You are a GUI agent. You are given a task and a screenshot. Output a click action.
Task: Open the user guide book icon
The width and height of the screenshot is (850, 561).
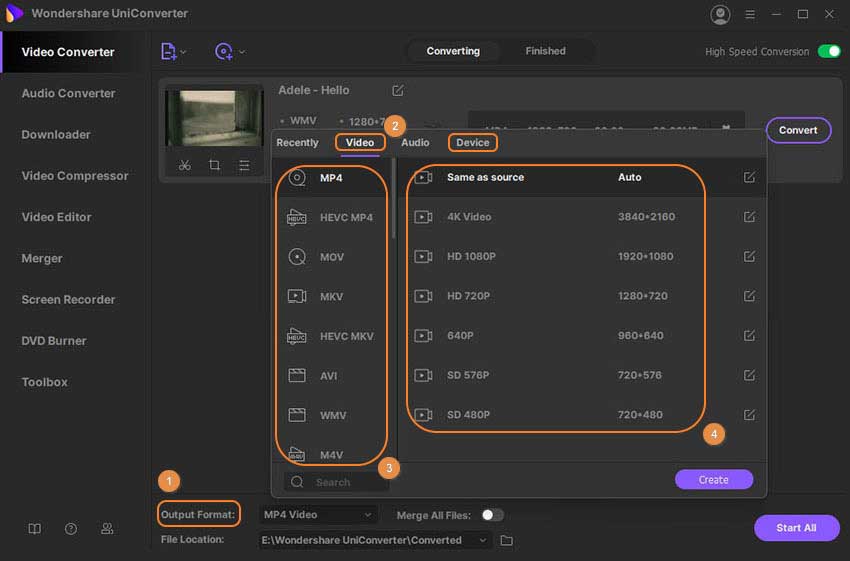click(x=35, y=528)
